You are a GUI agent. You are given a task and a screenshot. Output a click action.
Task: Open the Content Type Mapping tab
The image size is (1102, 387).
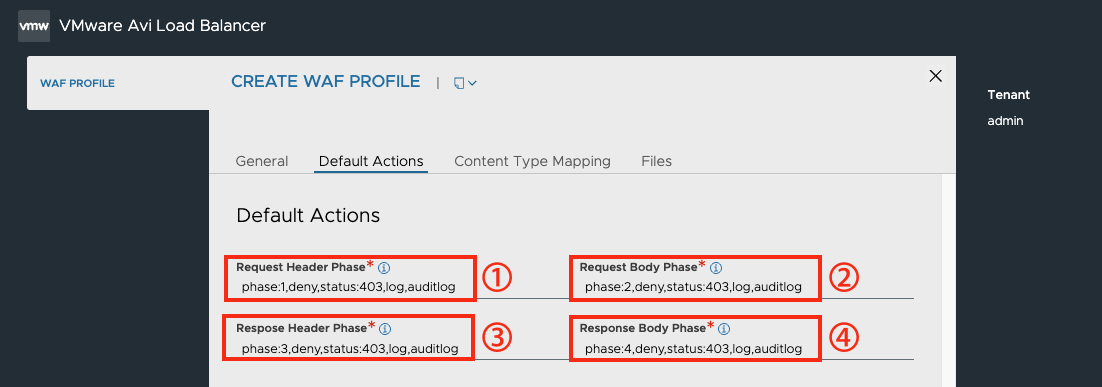pos(532,161)
